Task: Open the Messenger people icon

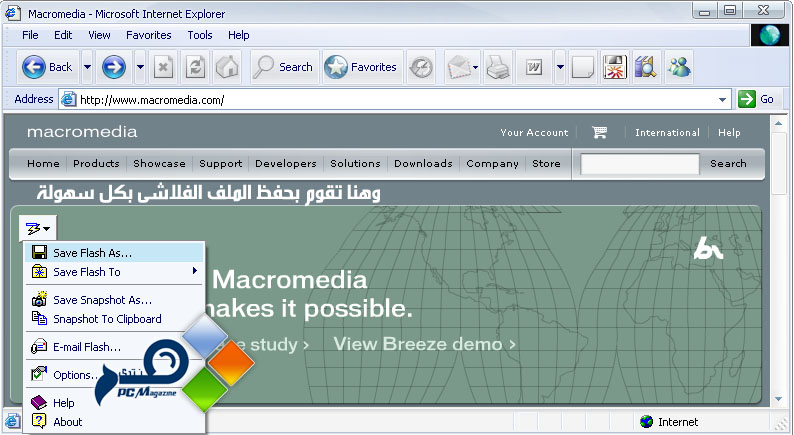Action: click(679, 67)
